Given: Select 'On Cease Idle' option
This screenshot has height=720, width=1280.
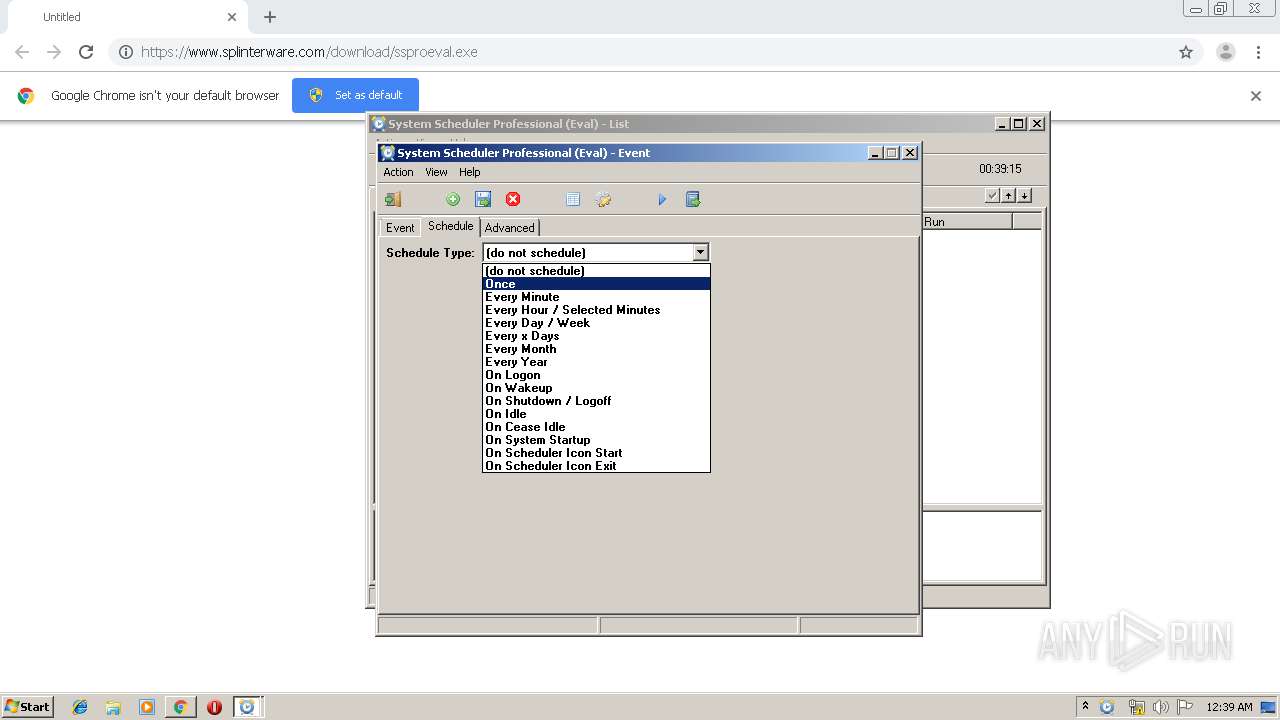Looking at the screenshot, I should point(596,427).
